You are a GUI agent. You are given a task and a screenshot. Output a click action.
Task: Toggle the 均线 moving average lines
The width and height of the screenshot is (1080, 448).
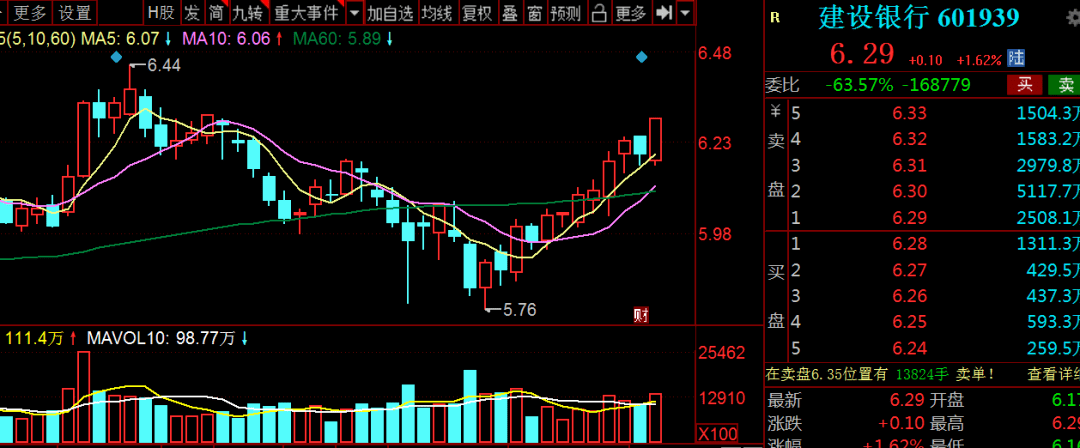pyautogui.click(x=437, y=12)
